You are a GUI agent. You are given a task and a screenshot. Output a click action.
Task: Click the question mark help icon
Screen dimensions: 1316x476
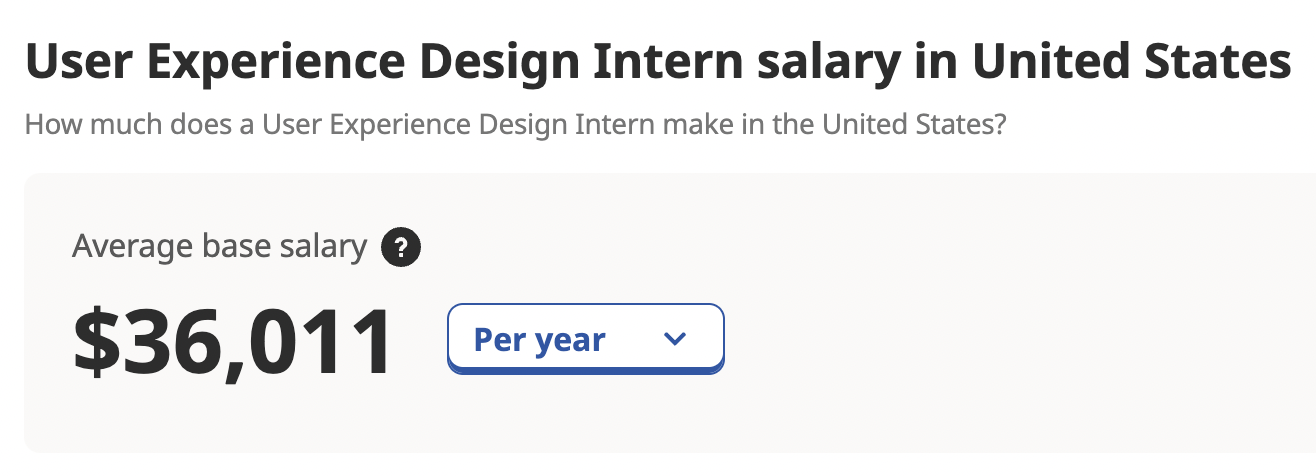[x=401, y=248]
